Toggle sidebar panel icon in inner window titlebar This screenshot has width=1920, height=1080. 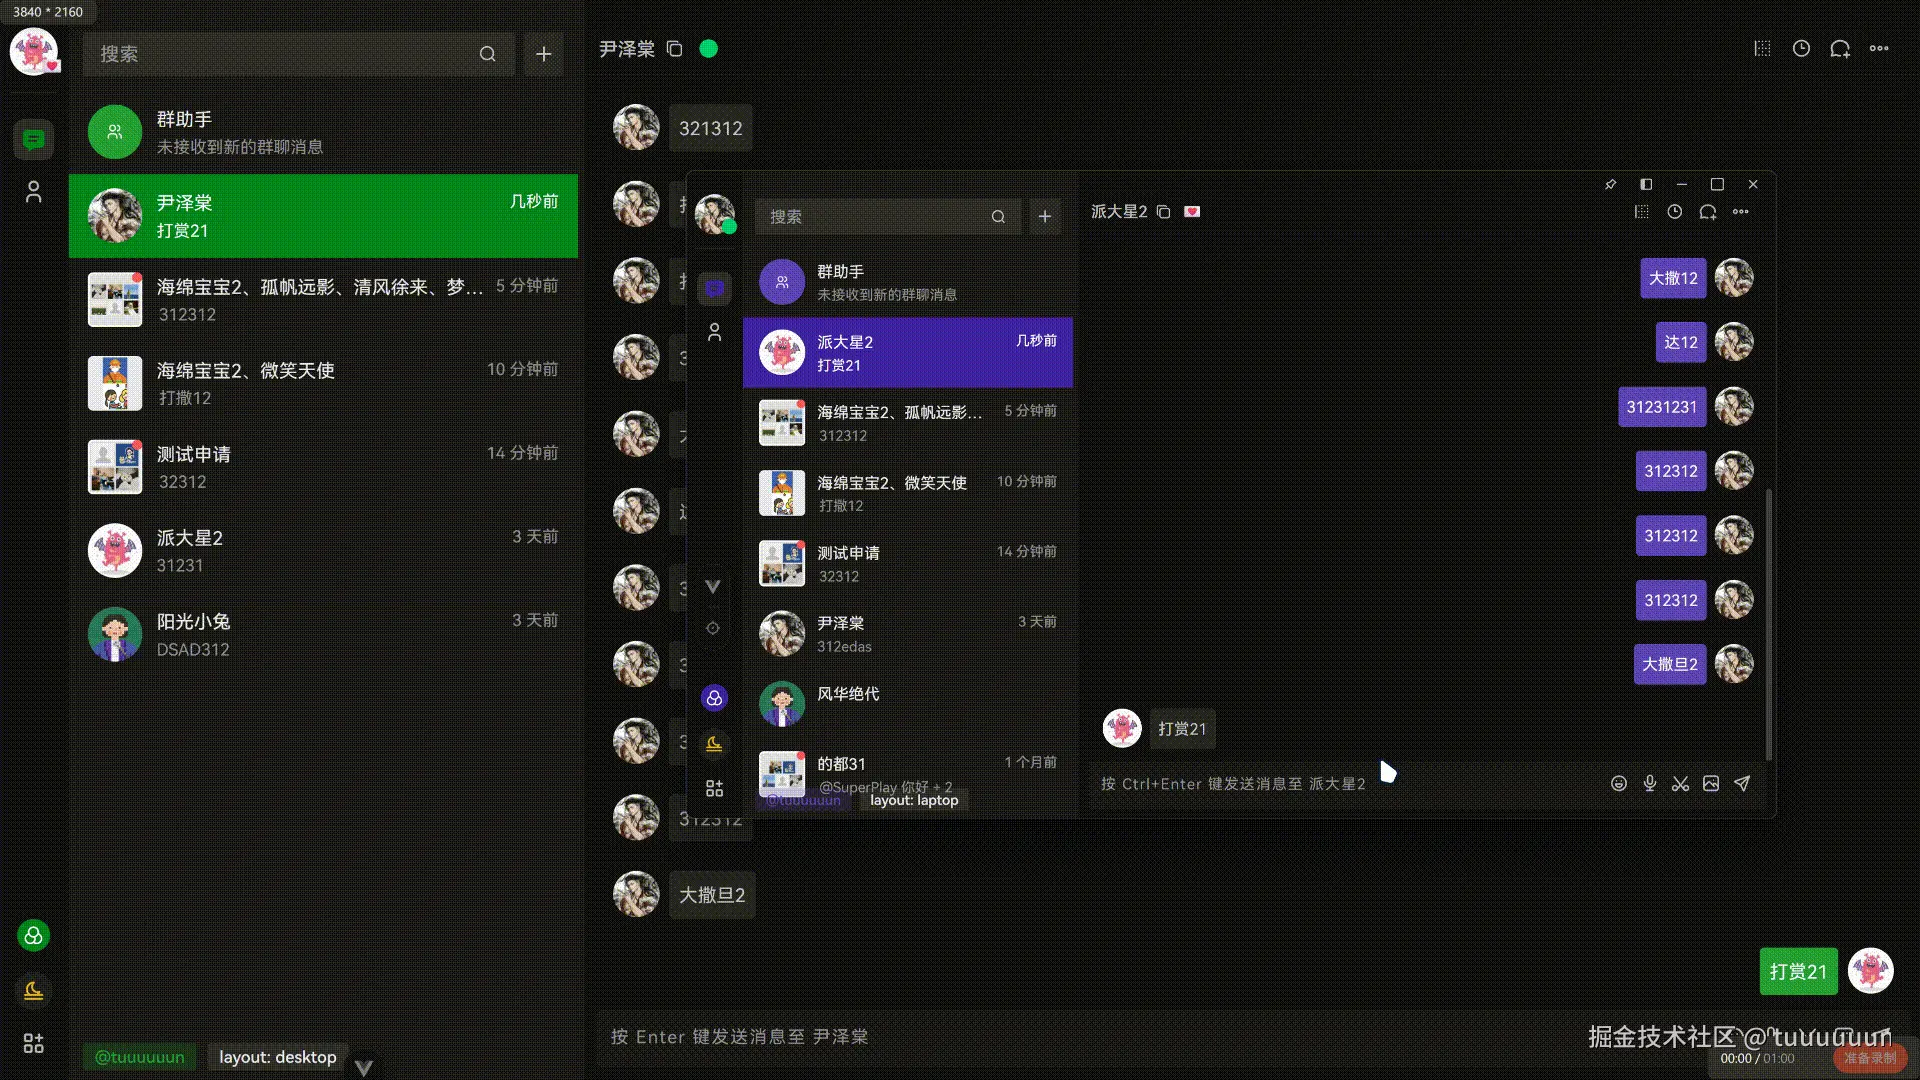click(1646, 184)
